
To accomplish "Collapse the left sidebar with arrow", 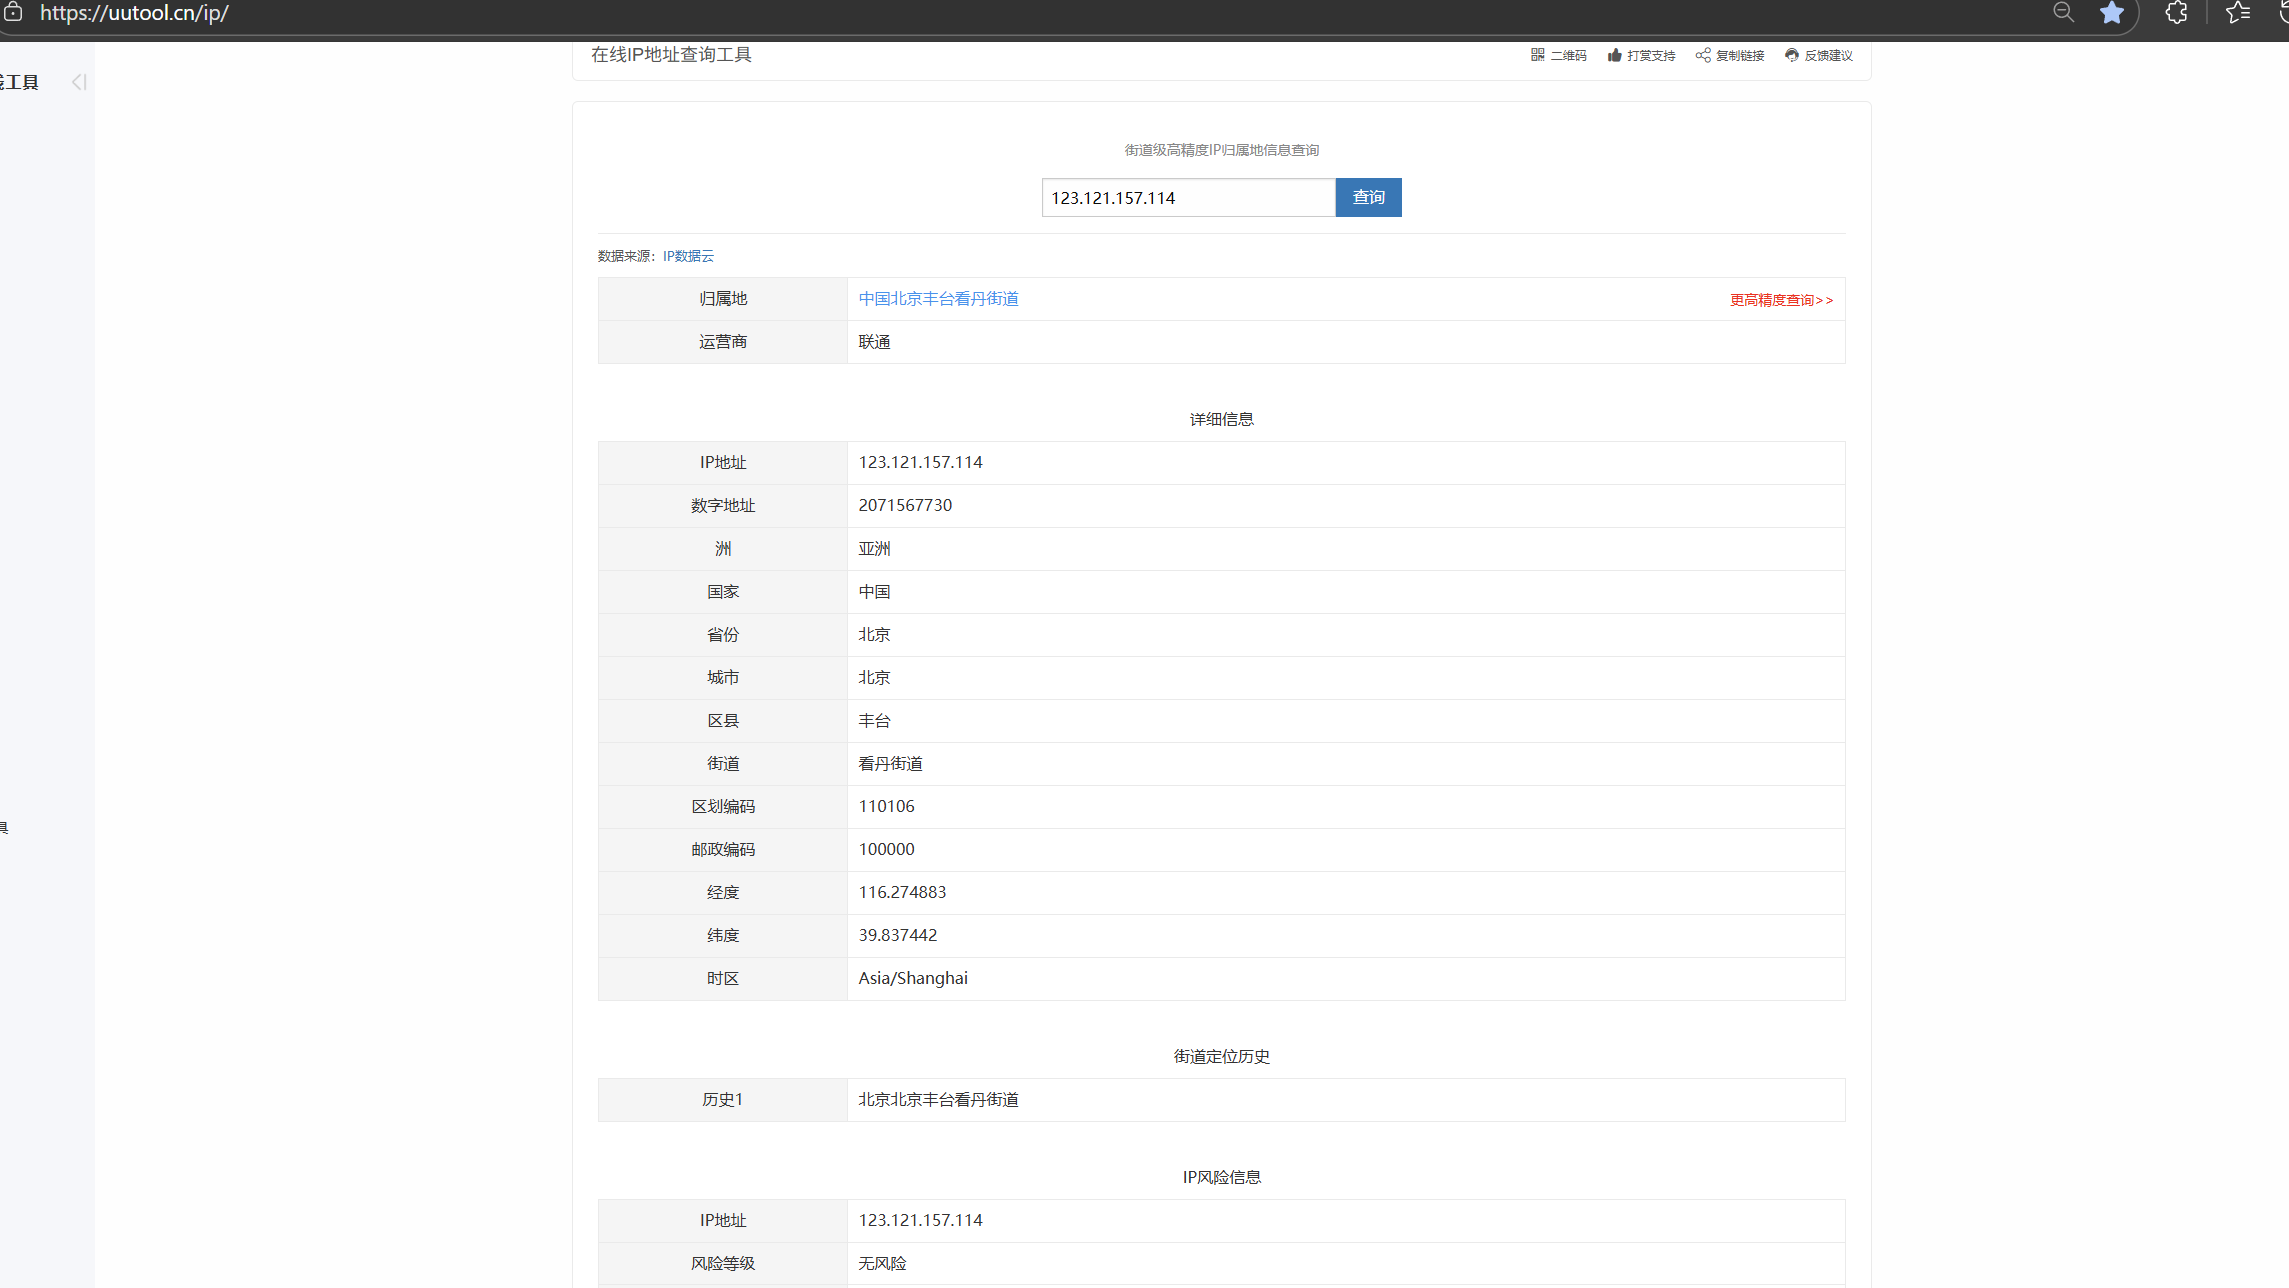I will (79, 82).
